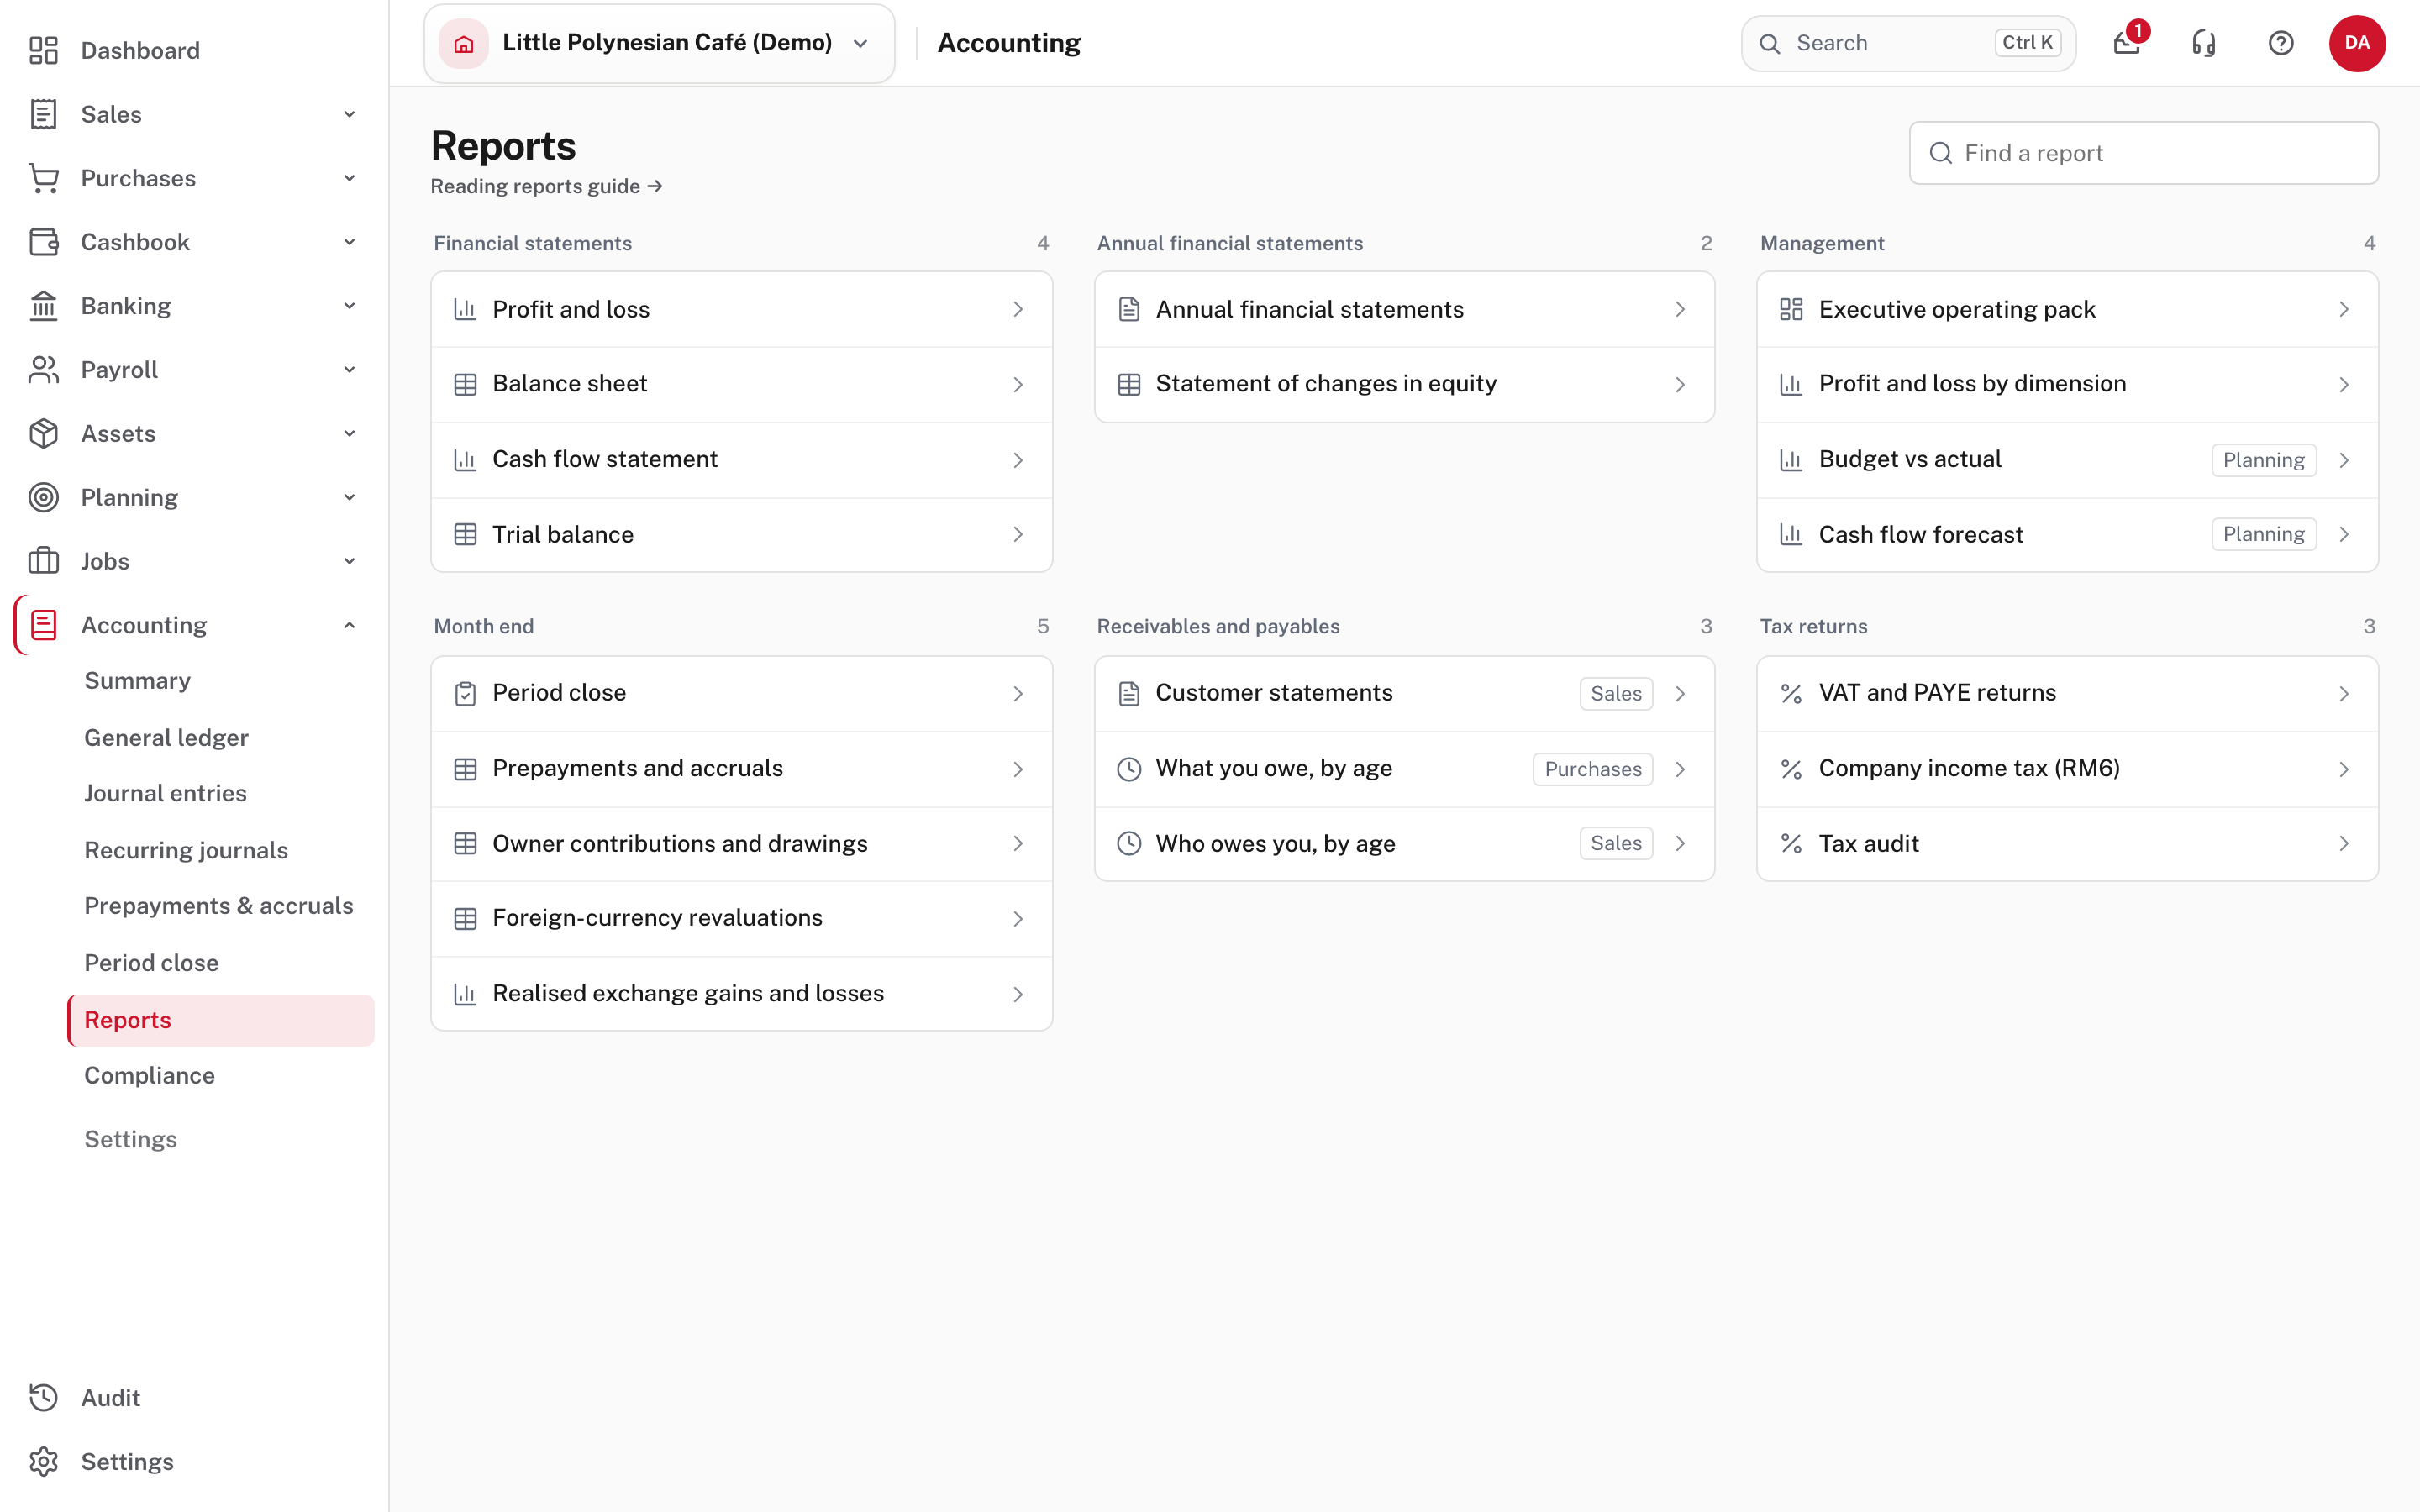Open the Budget vs actual report
2420x1512 pixels.
coord(2067,459)
